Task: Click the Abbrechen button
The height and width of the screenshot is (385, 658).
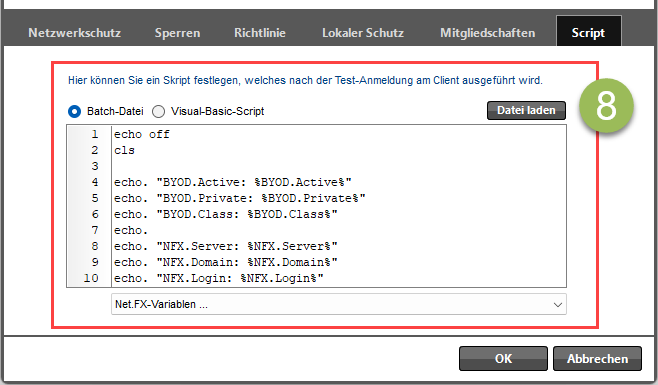Action: [x=597, y=359]
